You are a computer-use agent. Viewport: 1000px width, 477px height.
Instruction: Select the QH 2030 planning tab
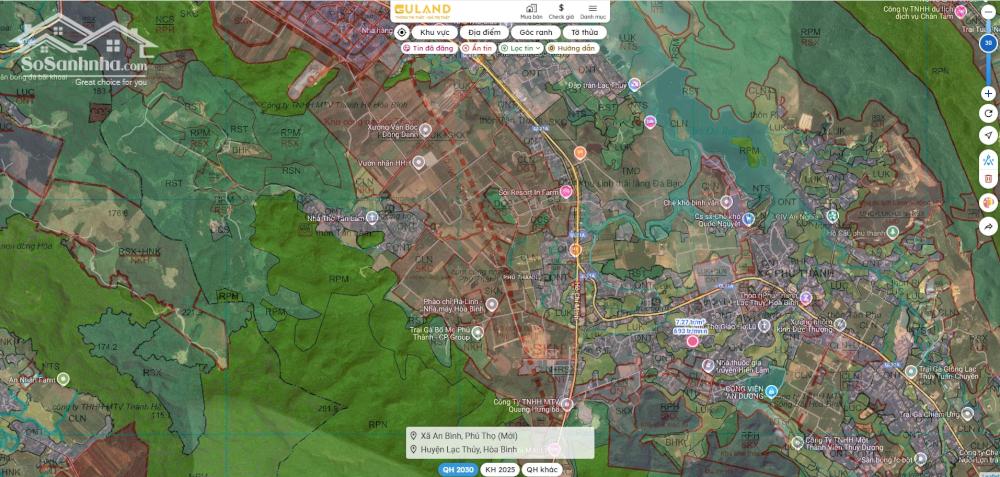(456, 469)
